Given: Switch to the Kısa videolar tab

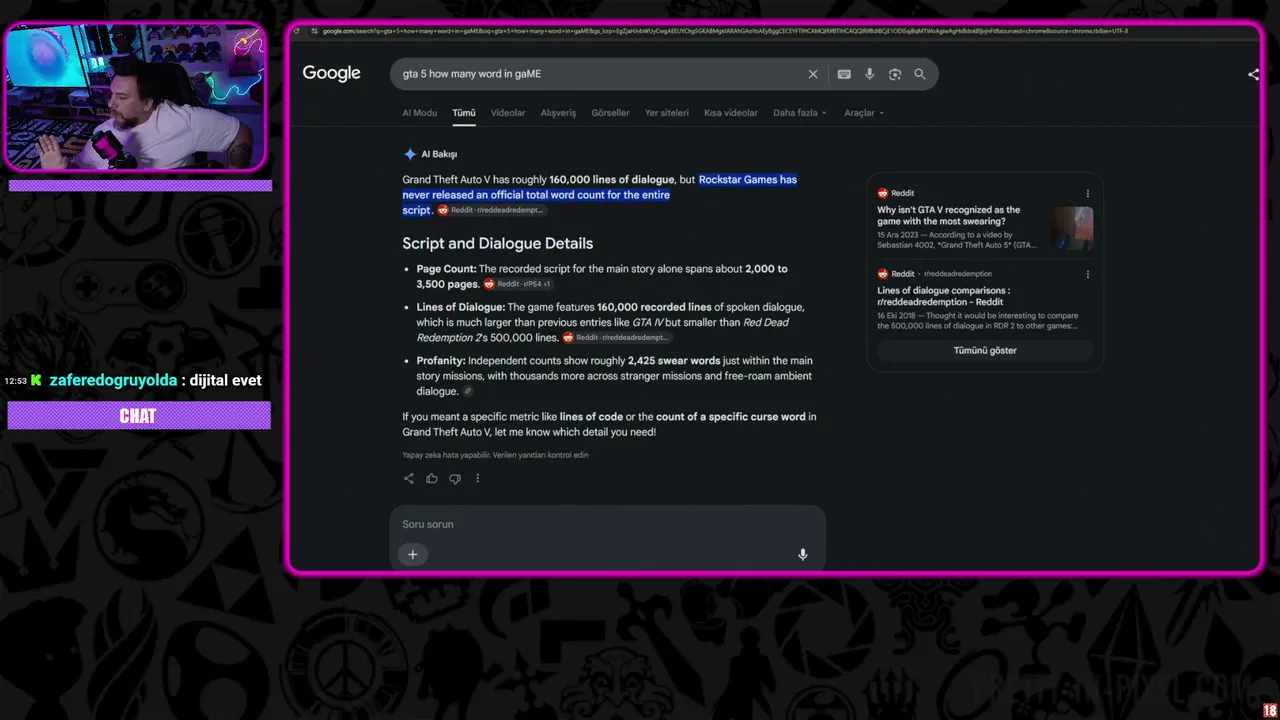Looking at the screenshot, I should click(x=731, y=113).
